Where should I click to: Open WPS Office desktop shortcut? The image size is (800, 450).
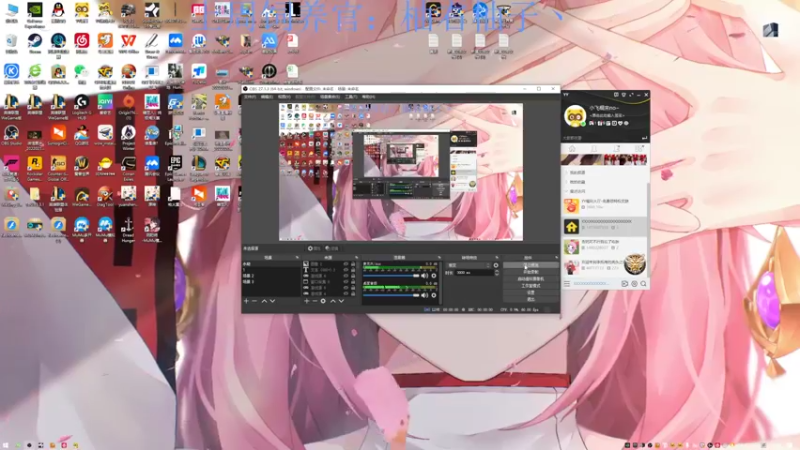[129, 43]
